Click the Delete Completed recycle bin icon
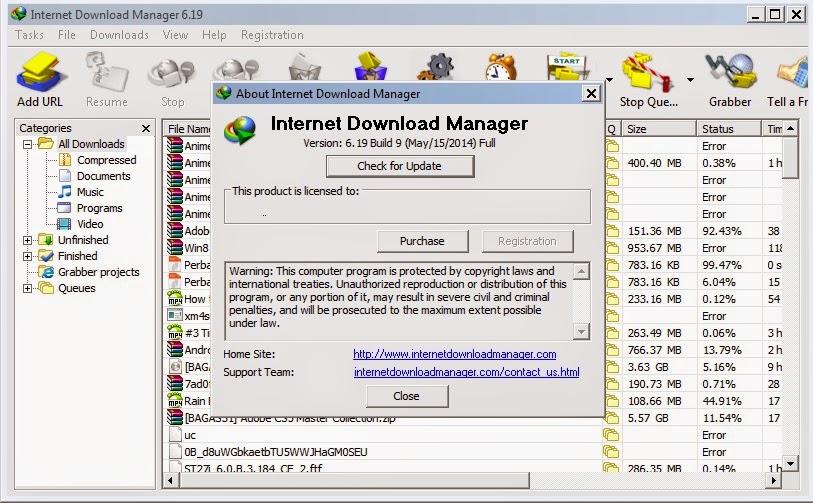The width and height of the screenshot is (813, 503). click(x=370, y=65)
